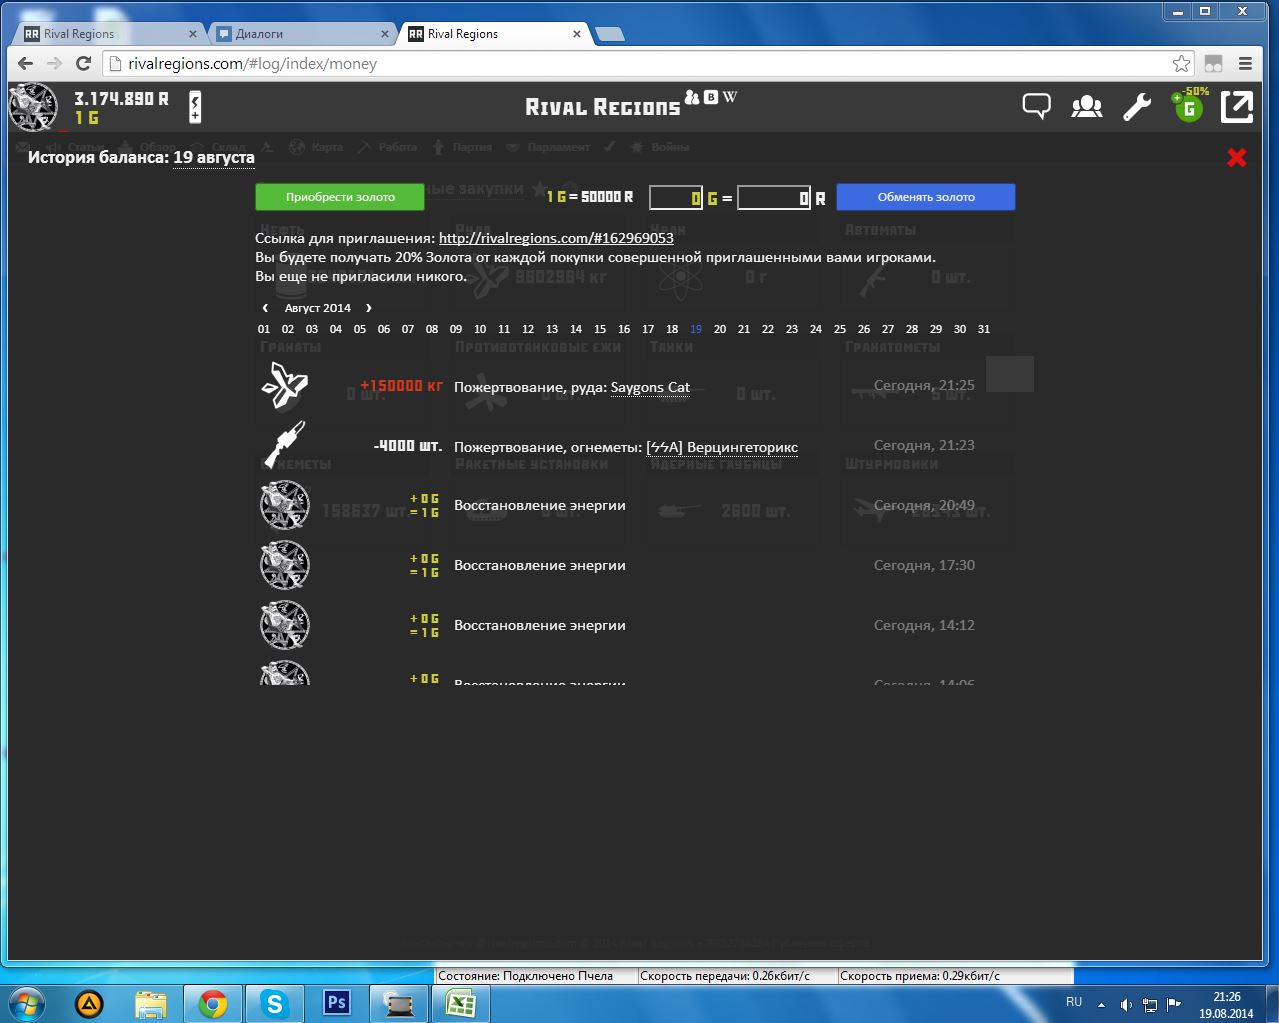Focus the gold amount G input field
This screenshot has width=1279, height=1023.
point(676,198)
